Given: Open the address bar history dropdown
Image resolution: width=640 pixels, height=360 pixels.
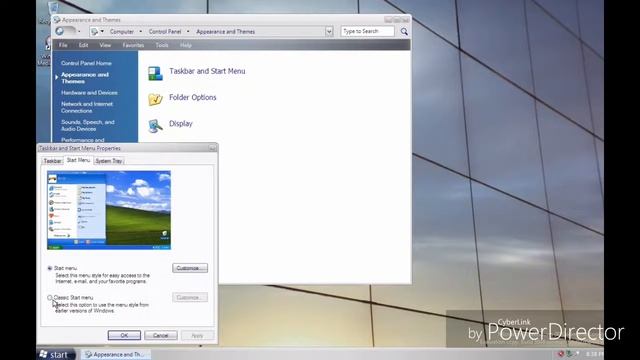Looking at the screenshot, I should pyautogui.click(x=329, y=31).
